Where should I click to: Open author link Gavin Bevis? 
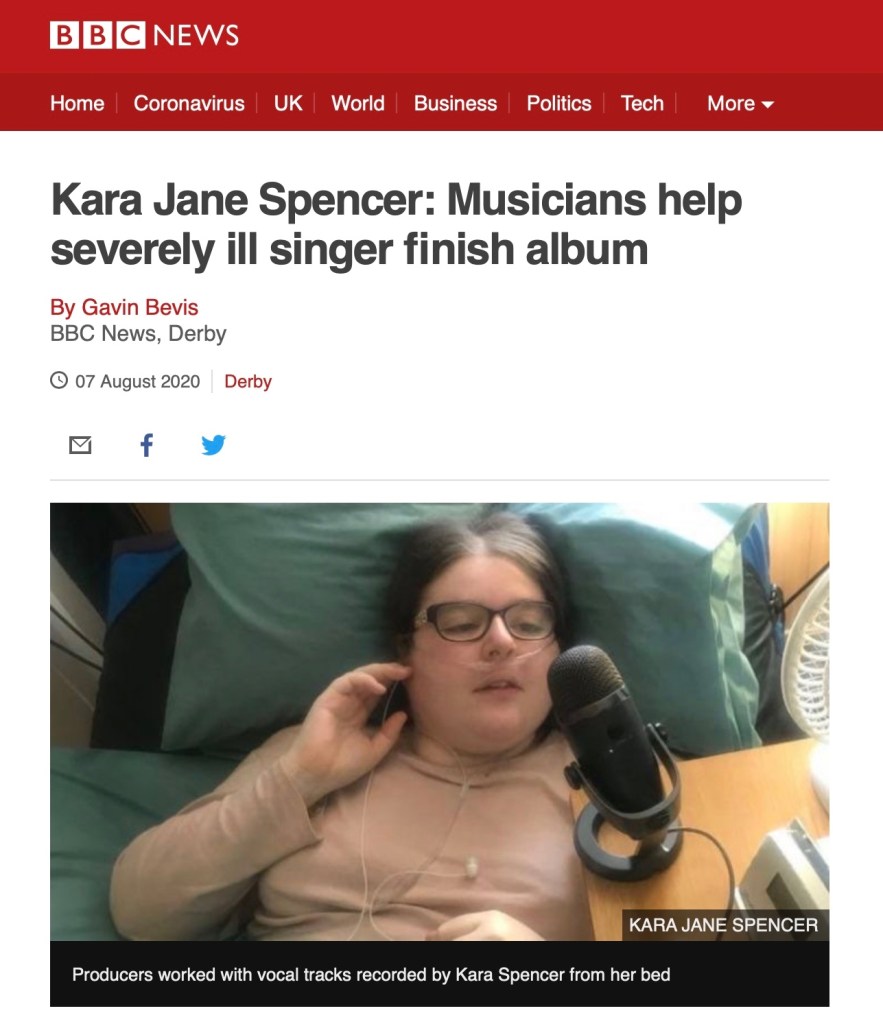[x=124, y=307]
